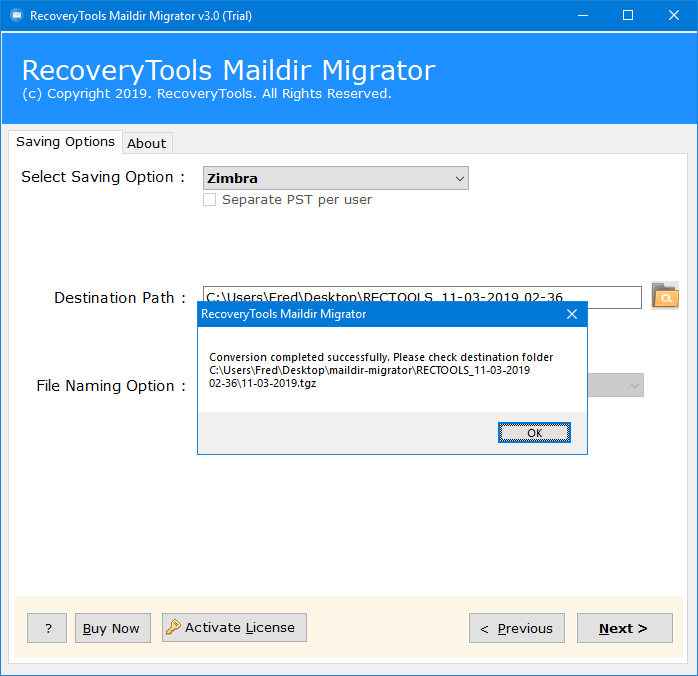Go back with Previous button
Viewport: 698px width, 676px height.
tap(516, 628)
